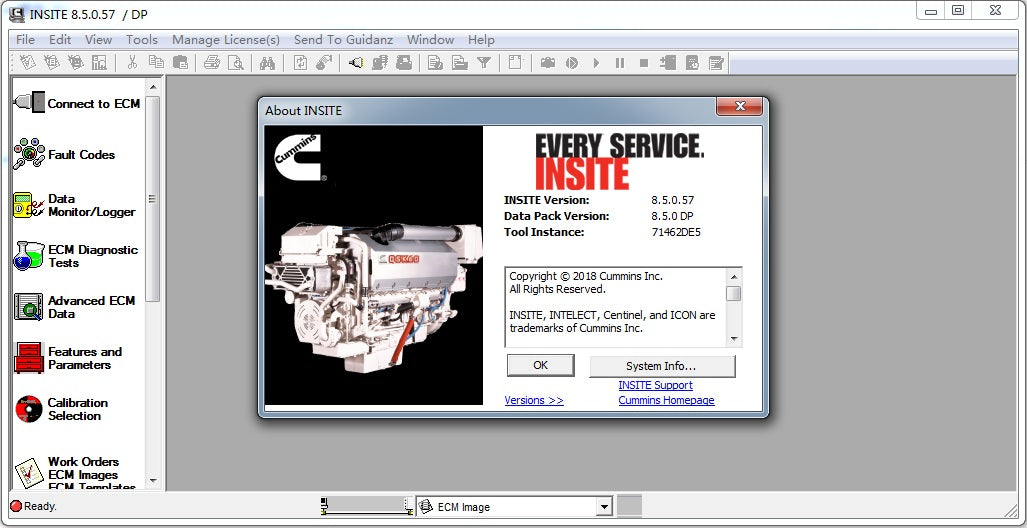Open Connect to ECM in sidebar

pos(77,104)
